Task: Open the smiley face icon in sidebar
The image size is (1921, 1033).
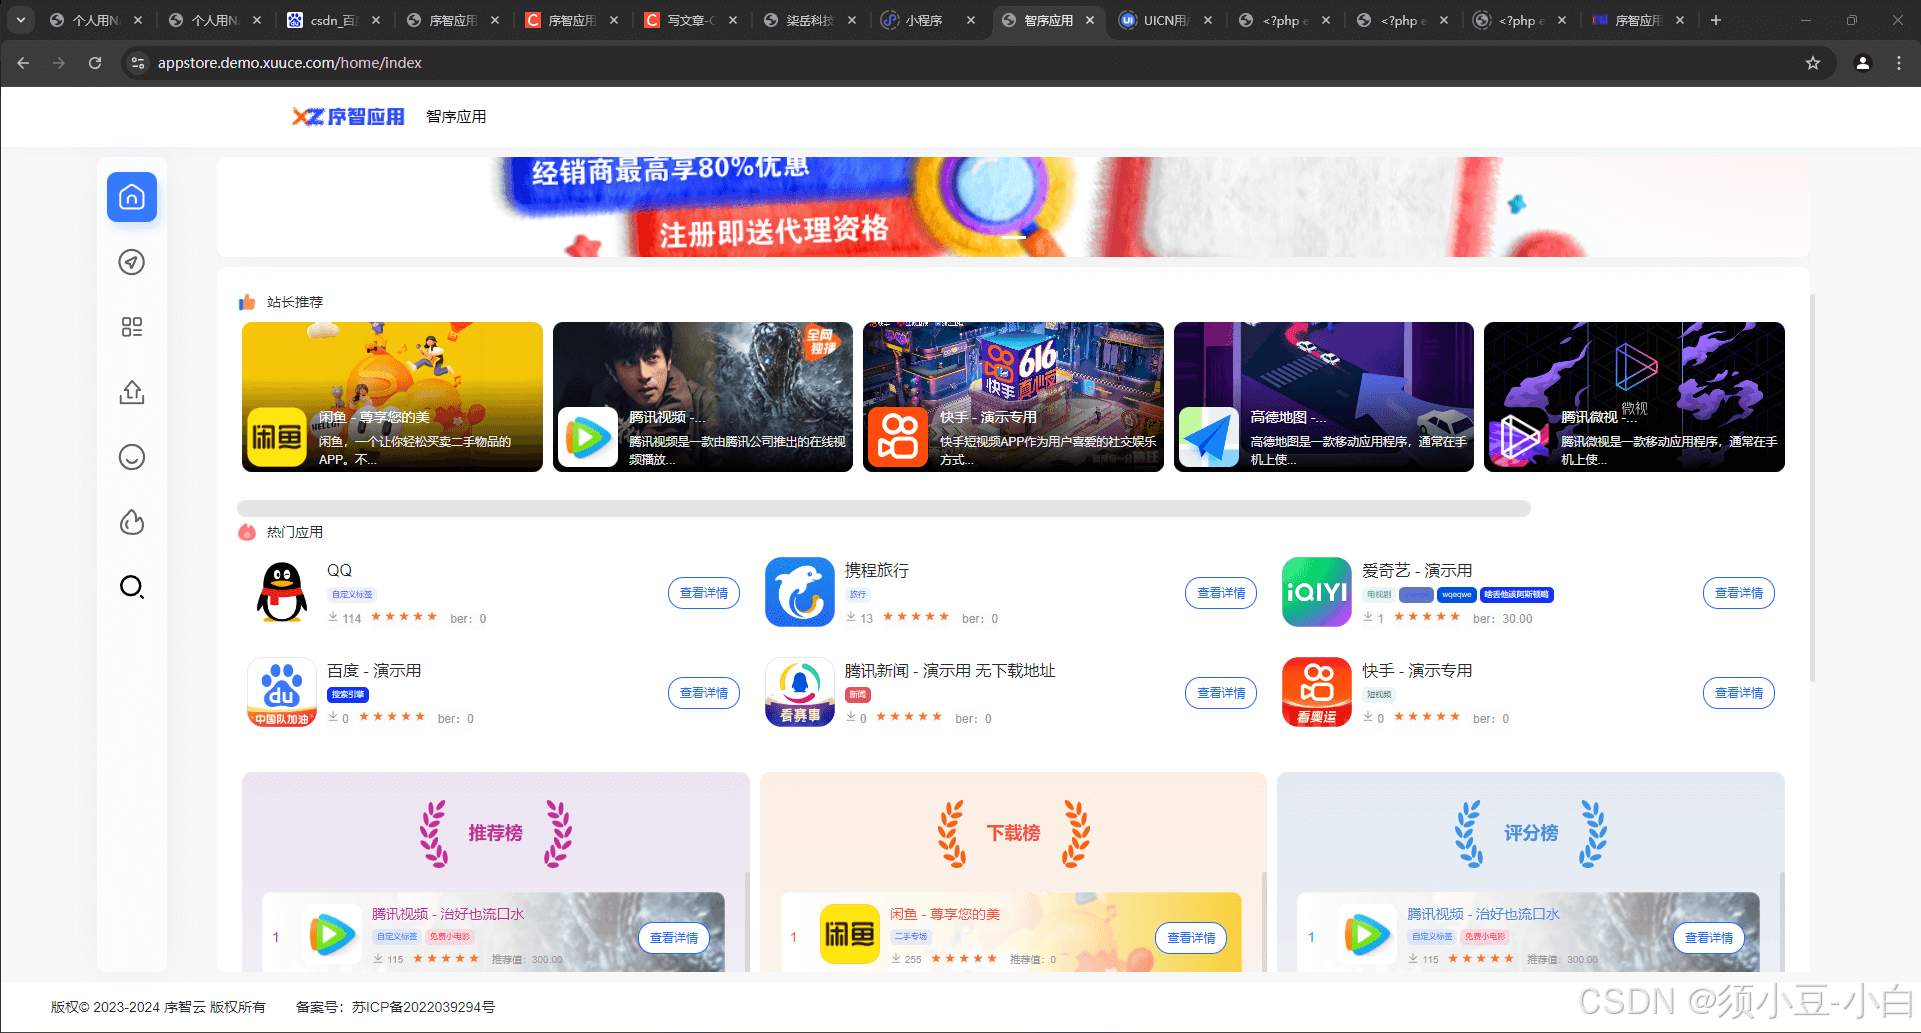Action: (x=132, y=457)
